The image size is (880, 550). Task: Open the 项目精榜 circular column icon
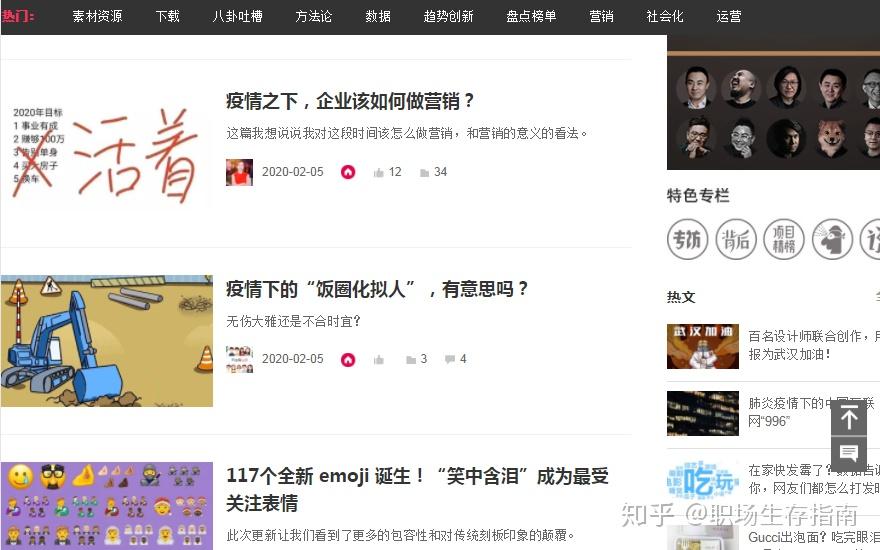click(784, 239)
